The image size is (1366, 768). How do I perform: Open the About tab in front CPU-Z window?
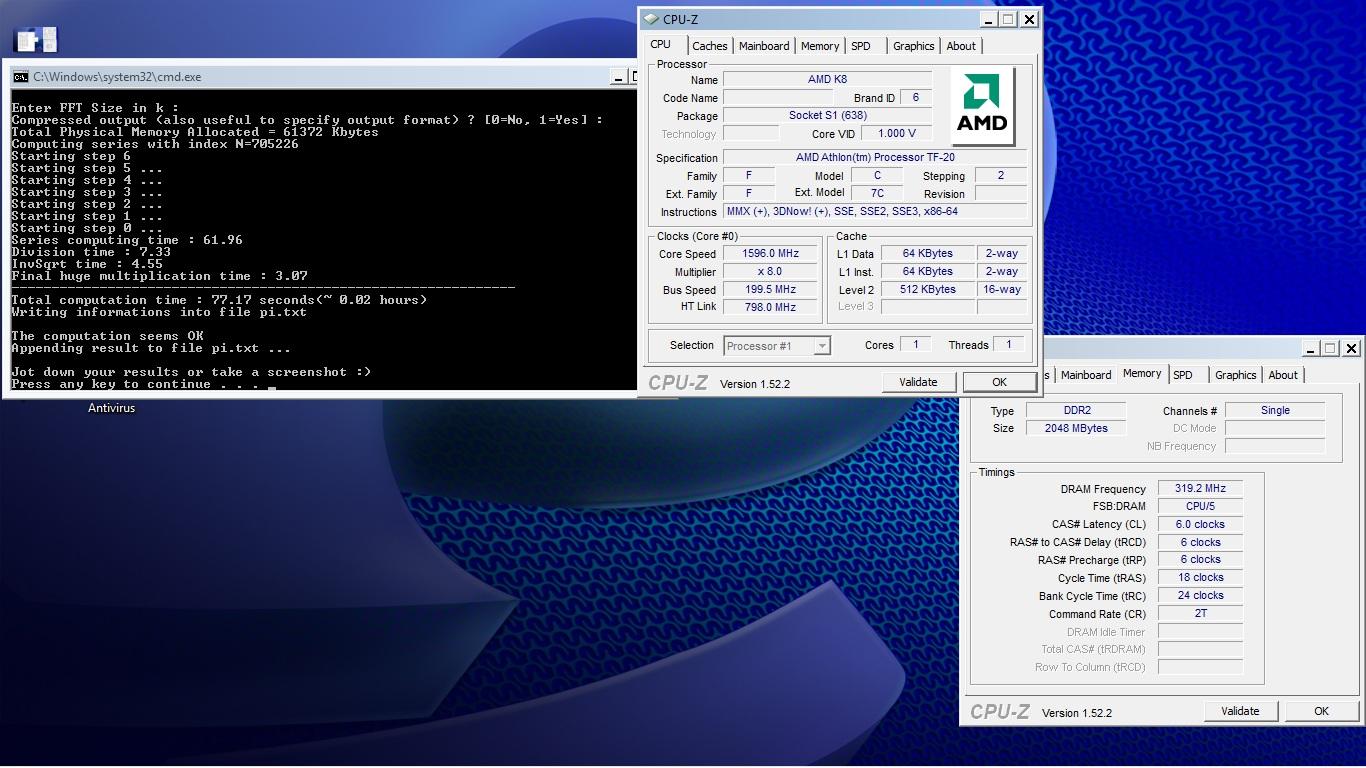[961, 46]
